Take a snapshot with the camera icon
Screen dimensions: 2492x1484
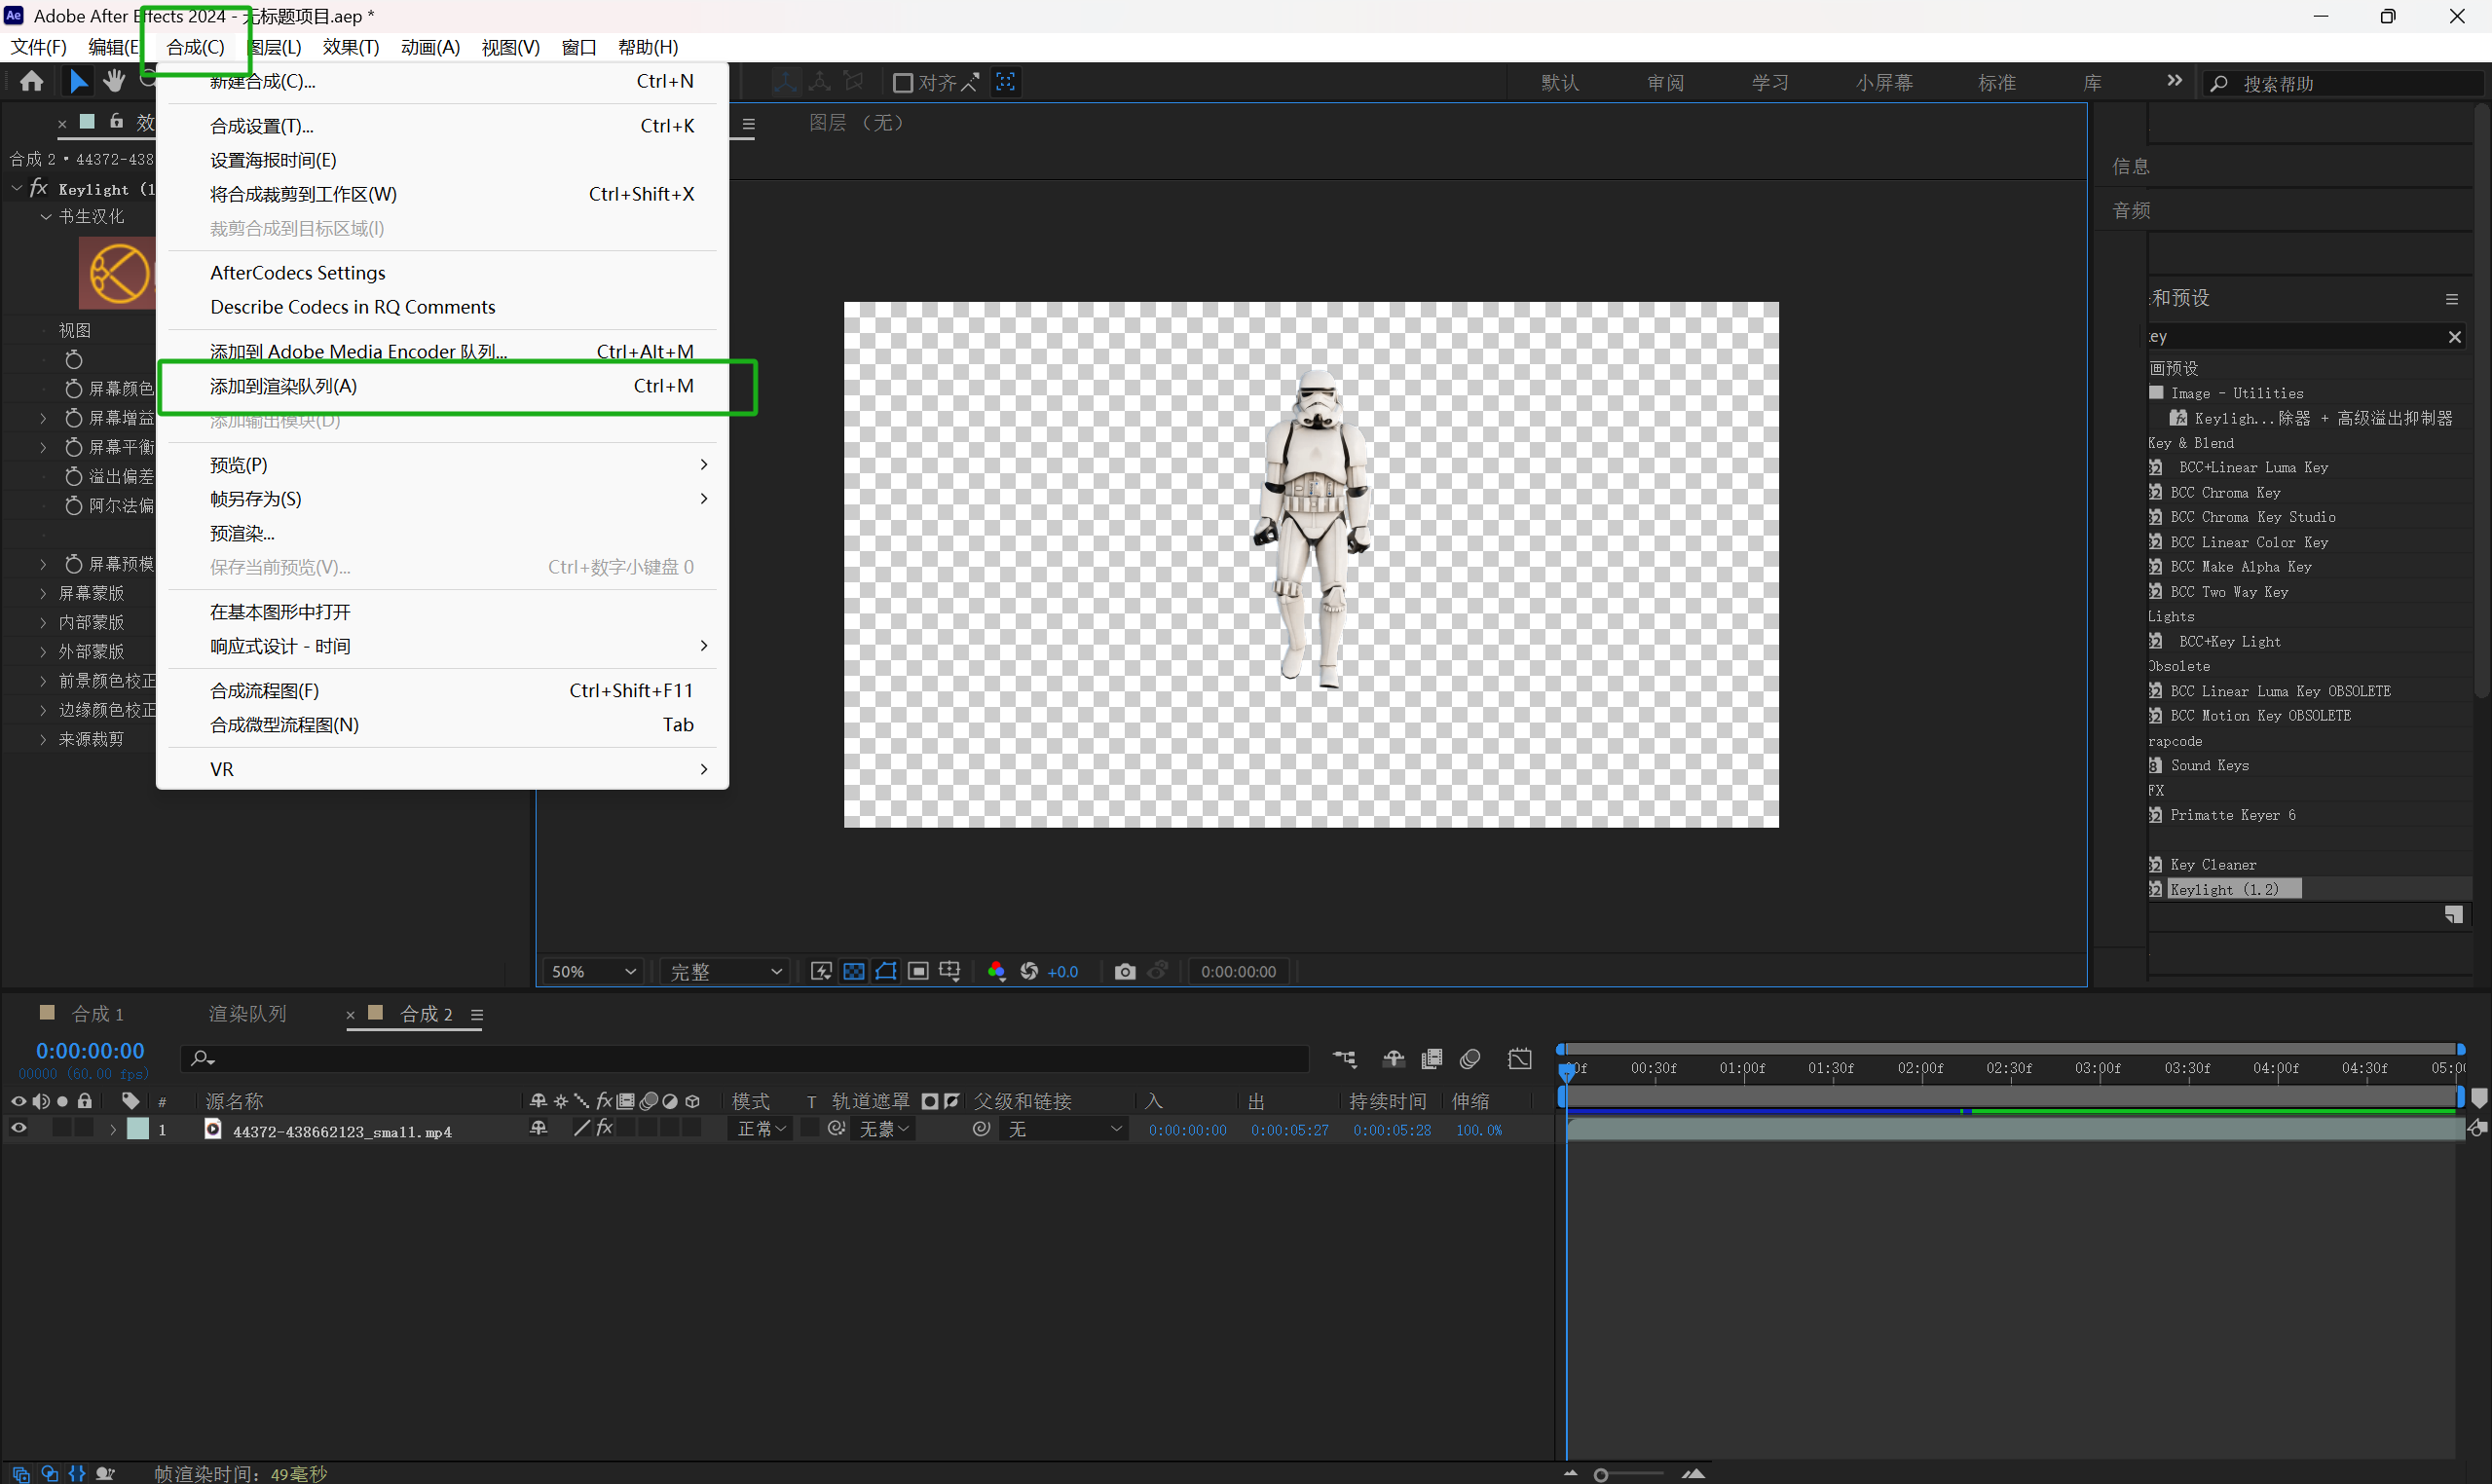[x=1125, y=971]
